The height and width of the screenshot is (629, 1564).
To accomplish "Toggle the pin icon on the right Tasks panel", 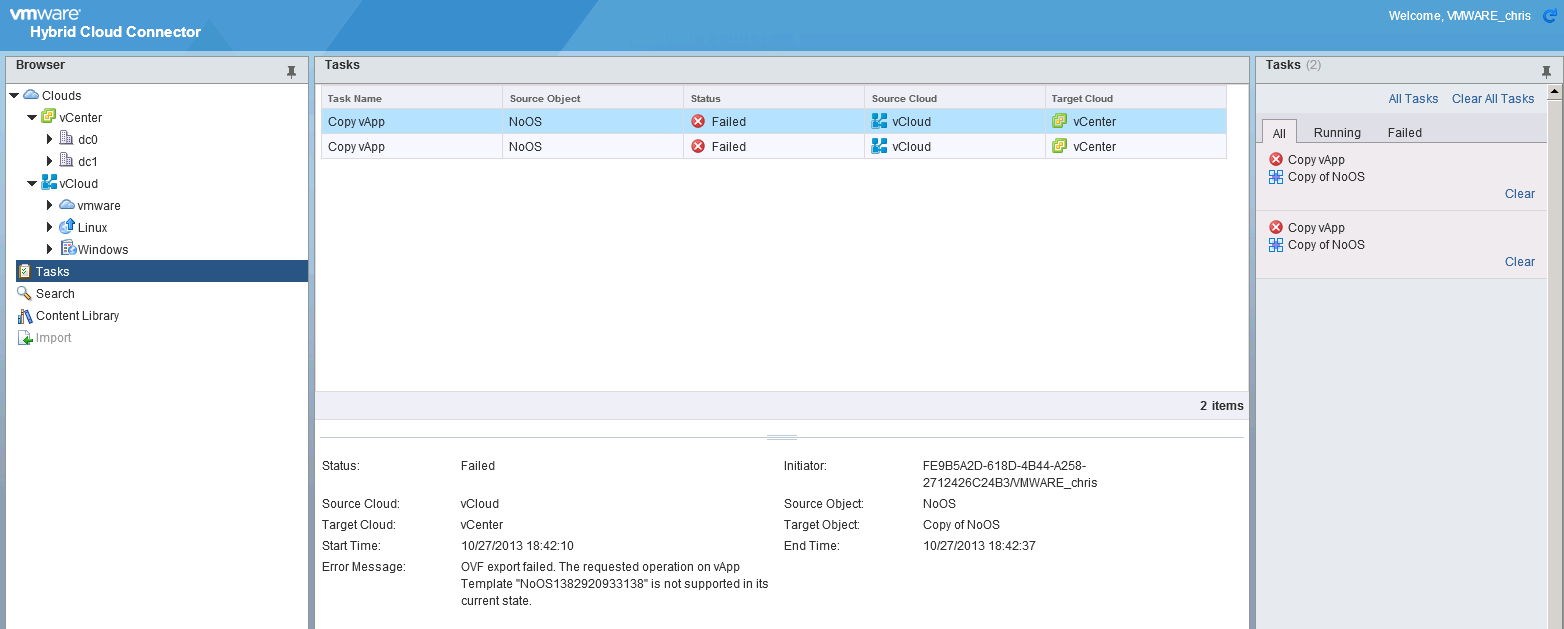I will [1546, 72].
